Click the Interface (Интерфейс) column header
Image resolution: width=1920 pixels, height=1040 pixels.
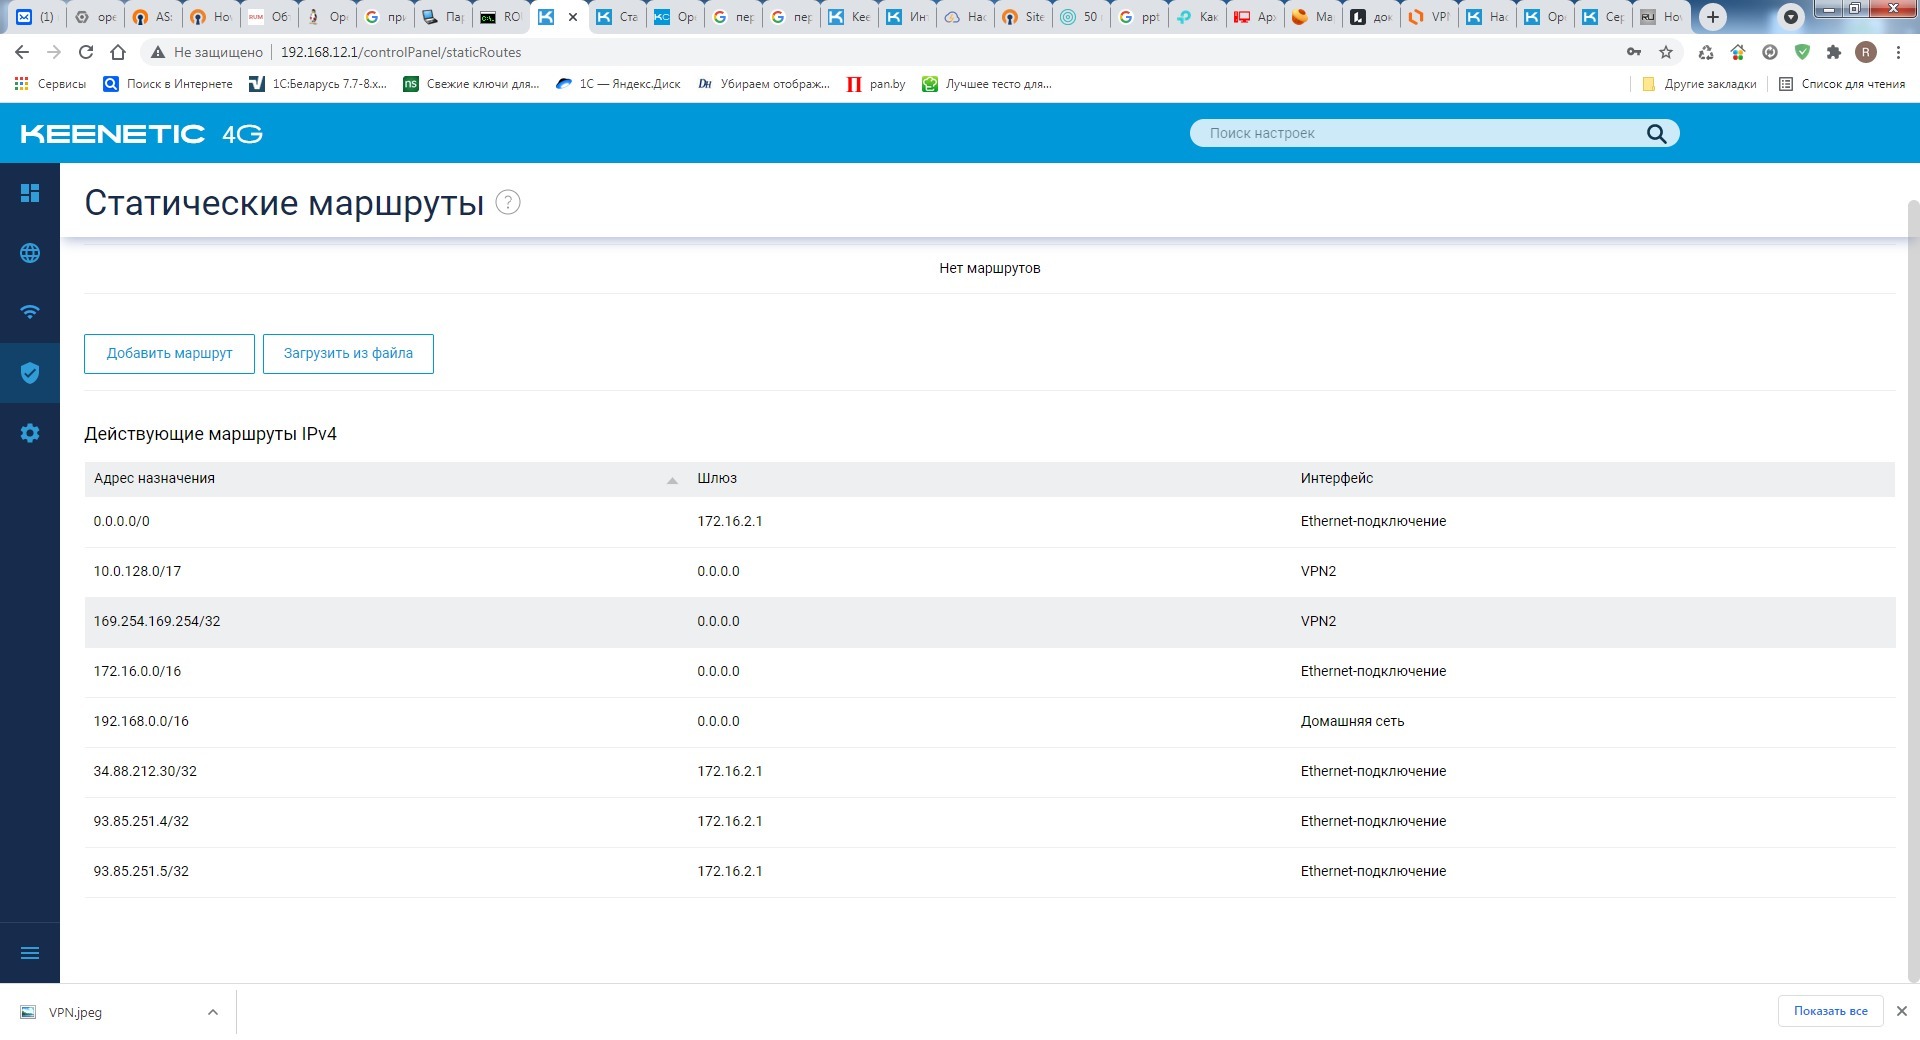click(x=1336, y=479)
